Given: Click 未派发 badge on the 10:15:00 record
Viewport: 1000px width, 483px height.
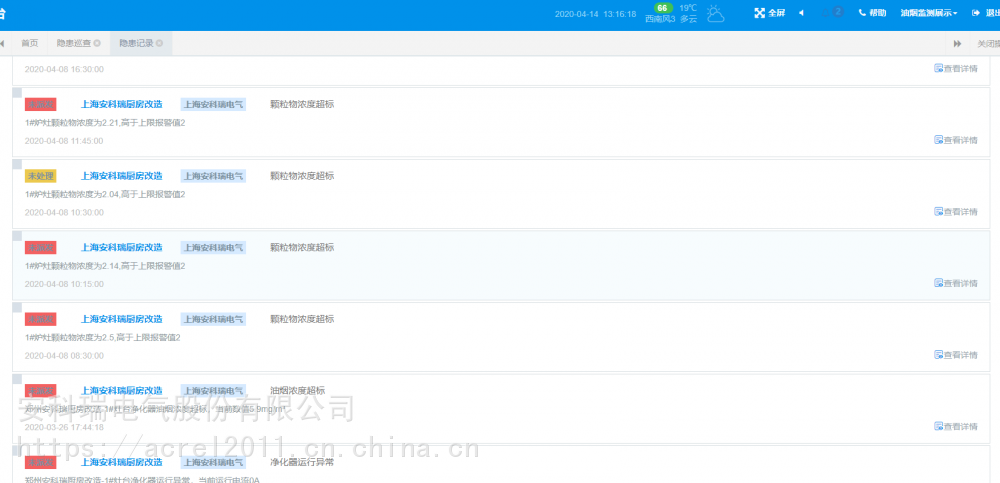Looking at the screenshot, I should point(41,248).
